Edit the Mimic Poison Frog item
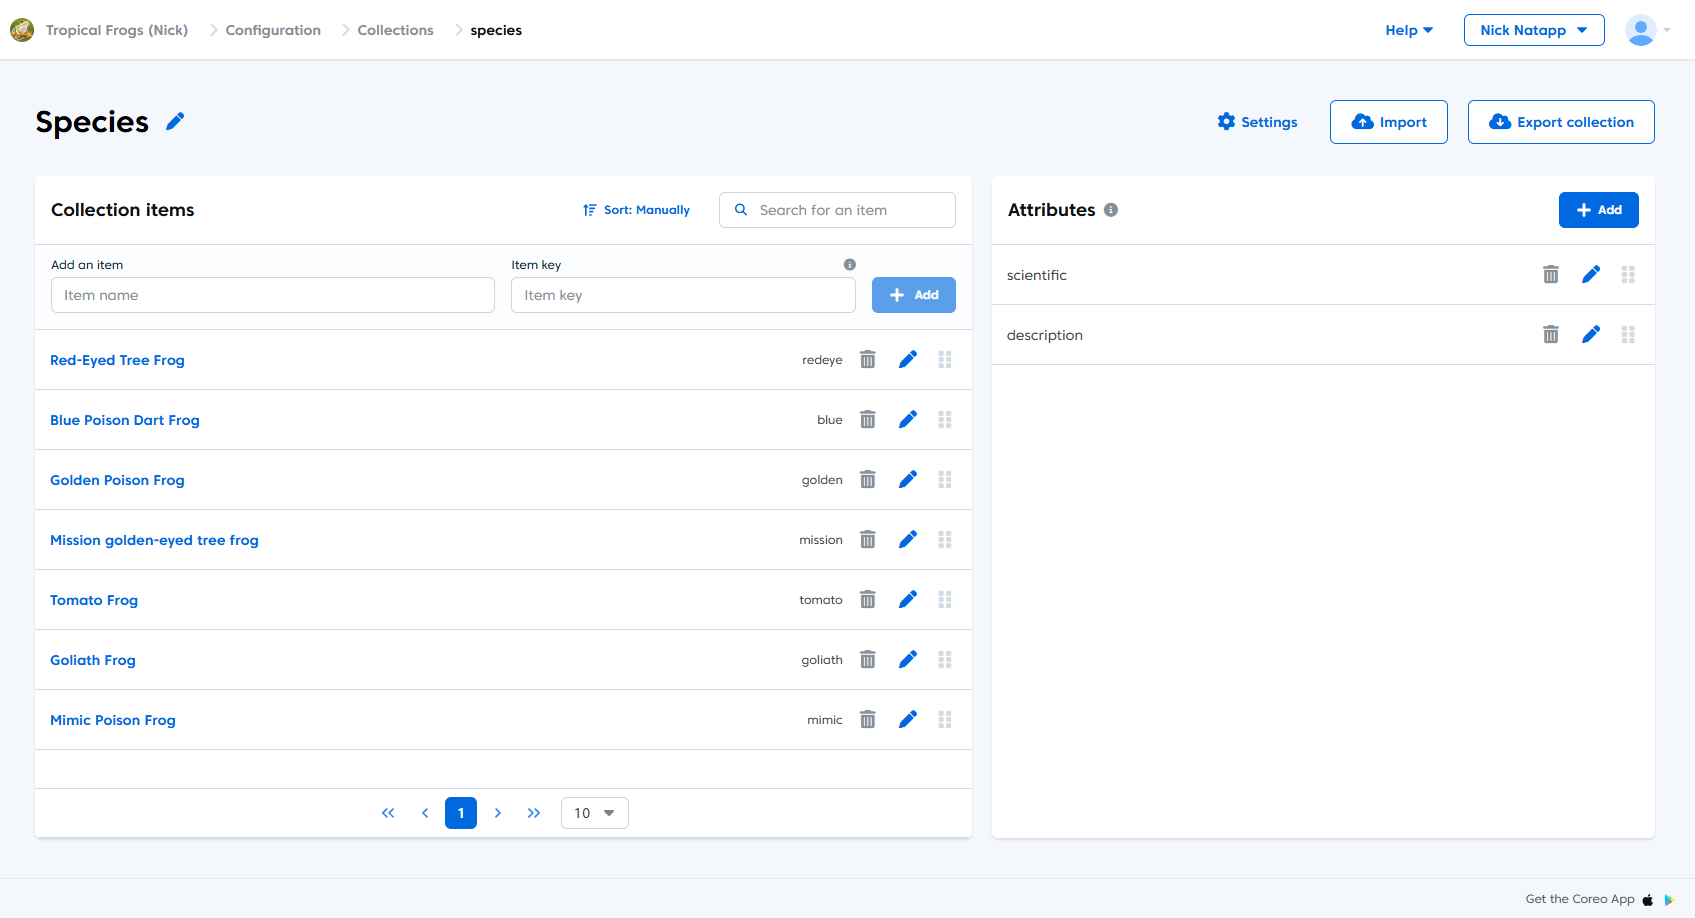The width and height of the screenshot is (1695, 918). coord(908,720)
